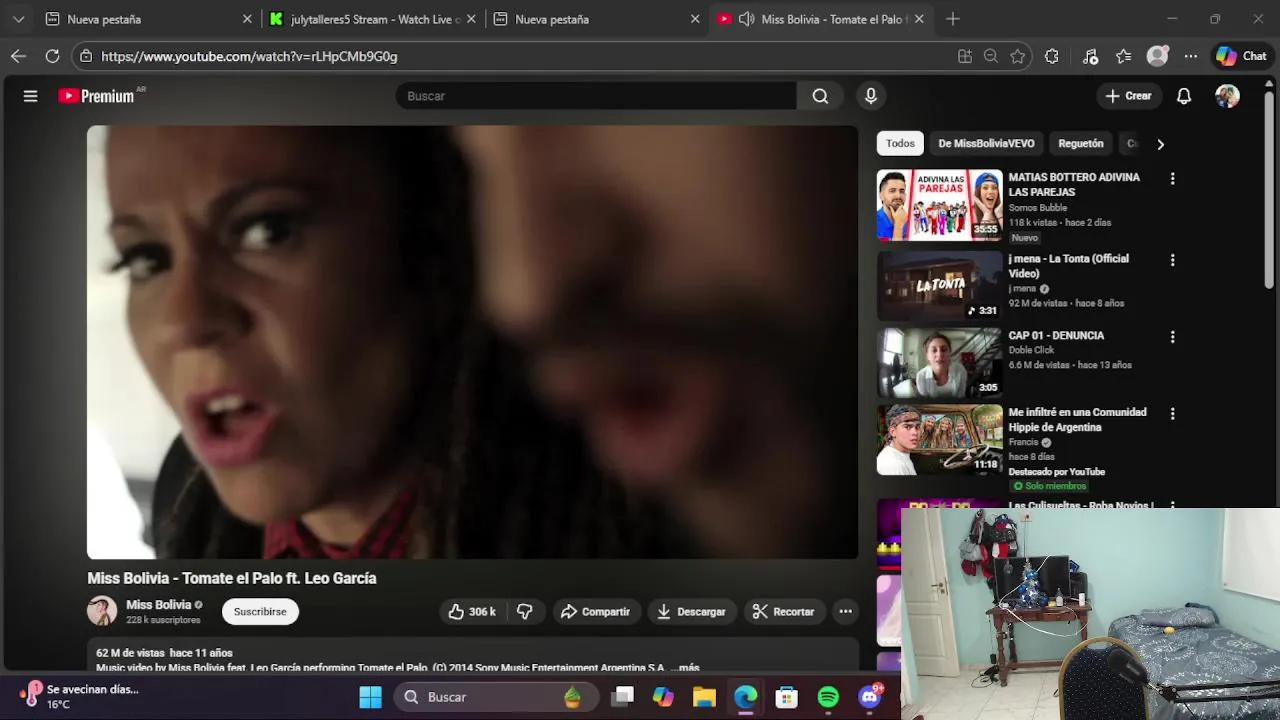Image resolution: width=1280 pixels, height=720 pixels.
Task: Open options for MATIAS BOTTERO ADIVINA LAS PAREJAS
Action: 1172,179
